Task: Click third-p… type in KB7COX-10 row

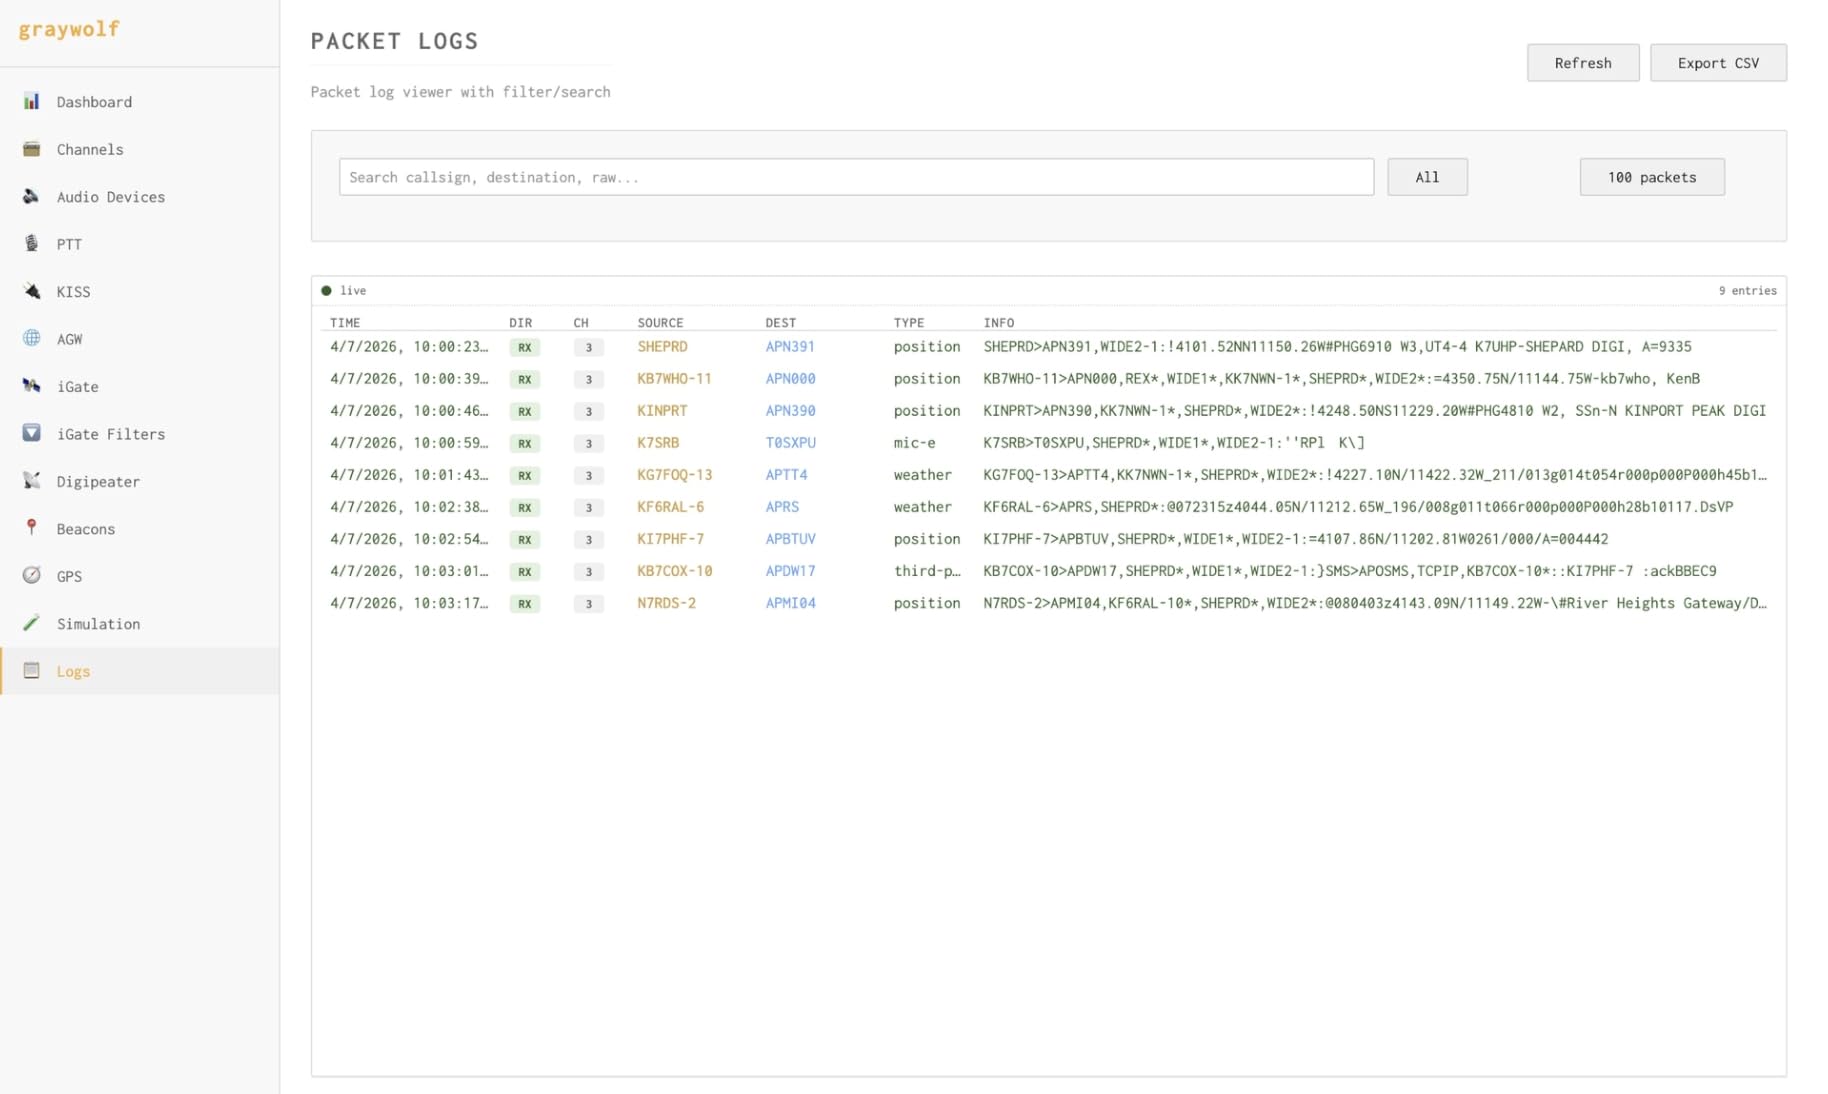Action: (x=926, y=571)
